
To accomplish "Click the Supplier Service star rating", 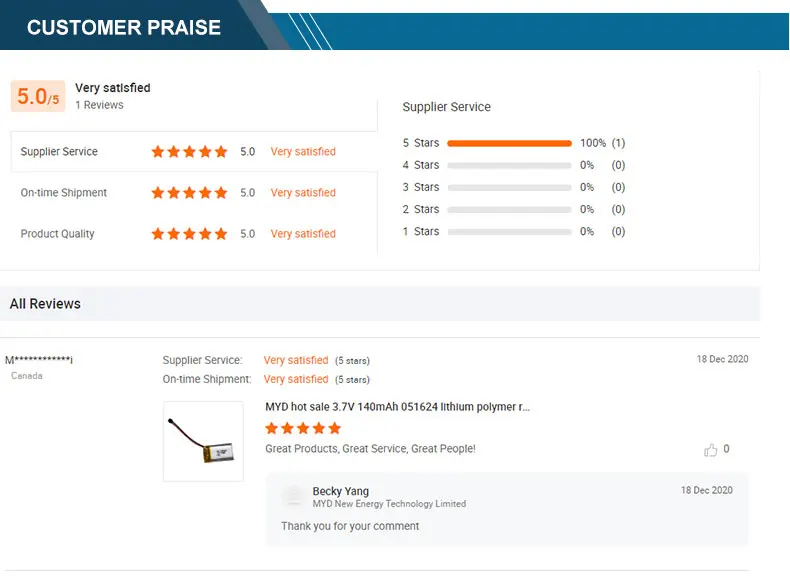I will tap(189, 152).
